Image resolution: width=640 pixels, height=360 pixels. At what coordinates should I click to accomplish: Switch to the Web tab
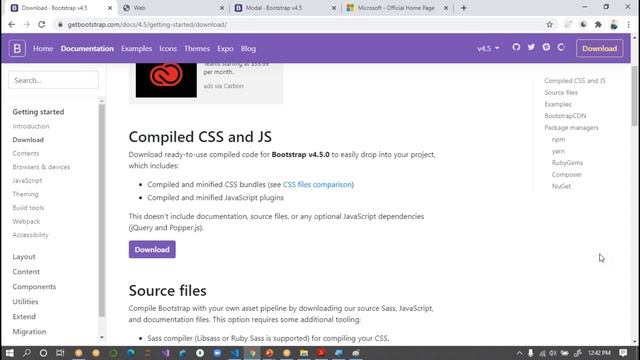click(173, 8)
